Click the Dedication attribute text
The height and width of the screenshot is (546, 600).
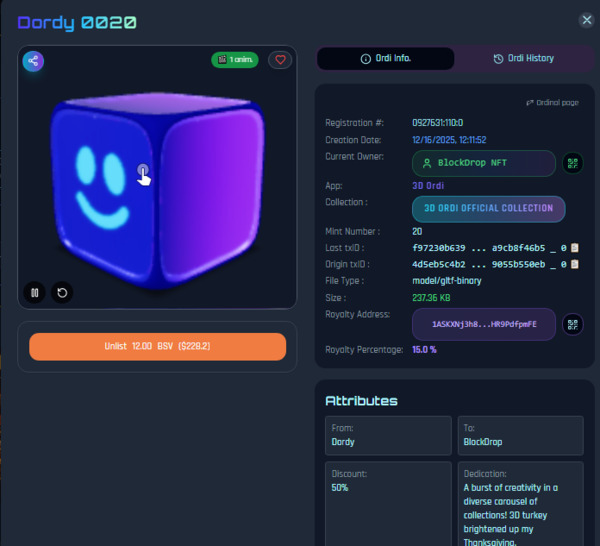(x=510, y=515)
